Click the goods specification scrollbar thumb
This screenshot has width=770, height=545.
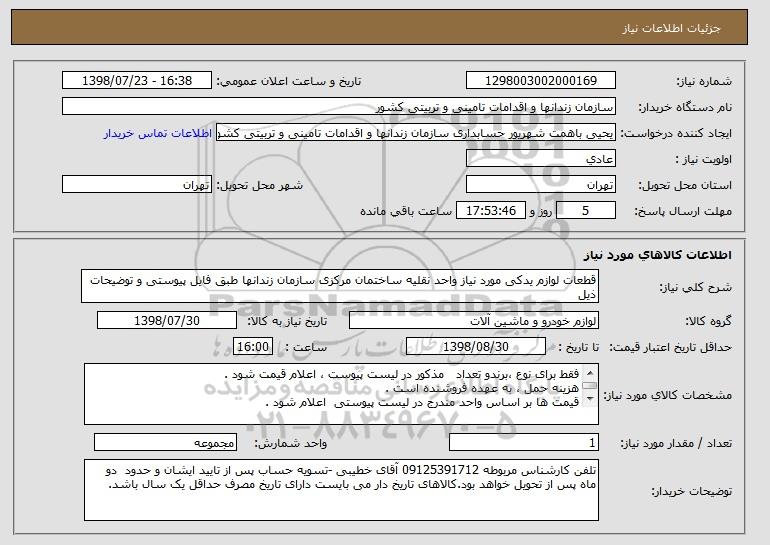pos(590,386)
